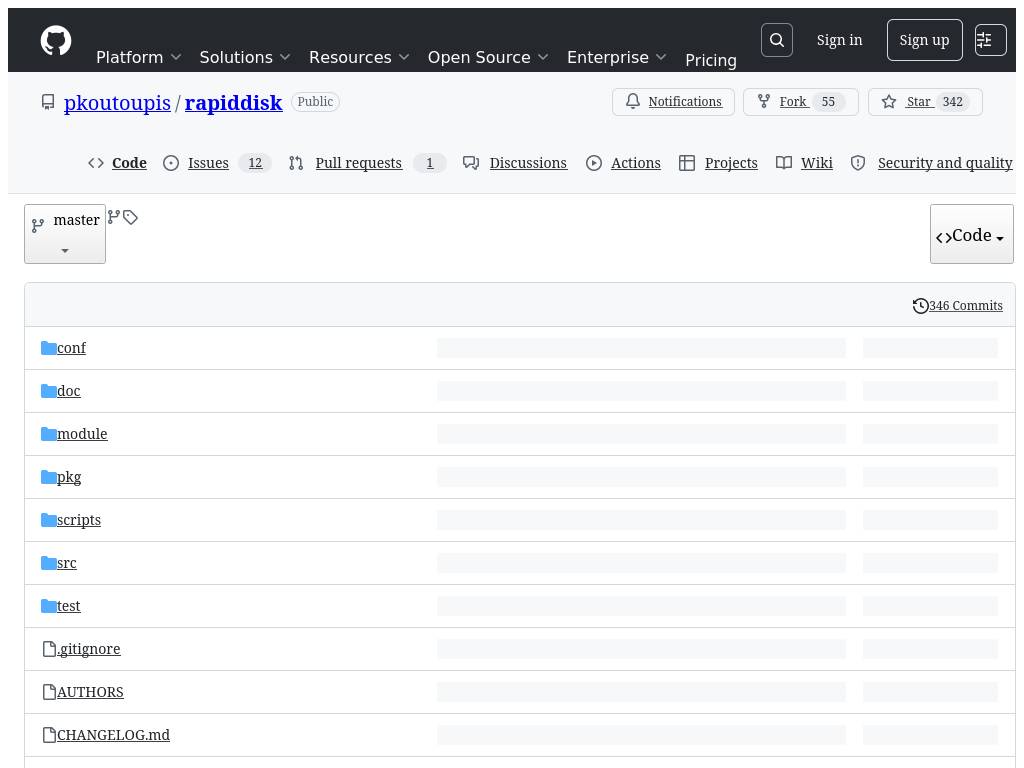Click the conf folder icon
This screenshot has width=1024, height=768.
click(x=48, y=348)
